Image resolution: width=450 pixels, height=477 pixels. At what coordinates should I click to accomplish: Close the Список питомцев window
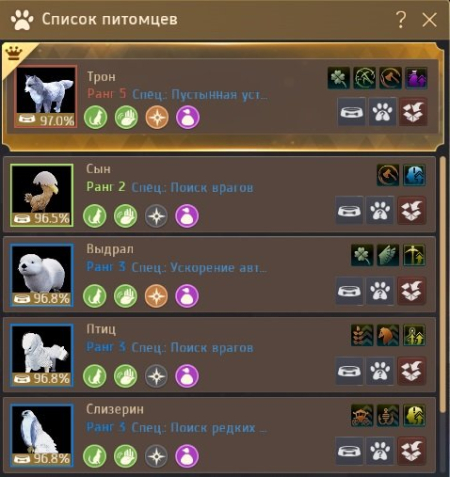tap(429, 20)
